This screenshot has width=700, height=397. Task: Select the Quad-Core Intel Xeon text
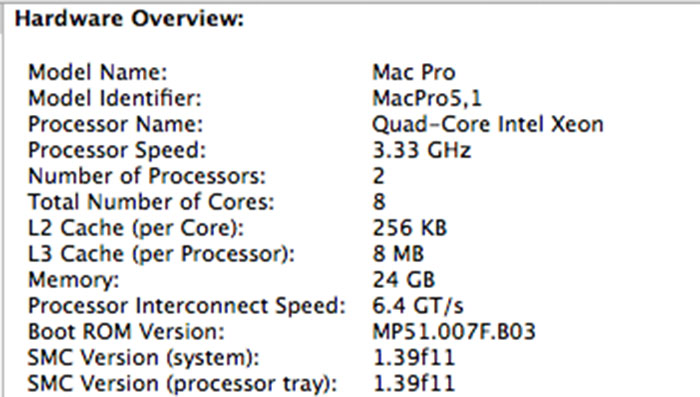pos(488,124)
